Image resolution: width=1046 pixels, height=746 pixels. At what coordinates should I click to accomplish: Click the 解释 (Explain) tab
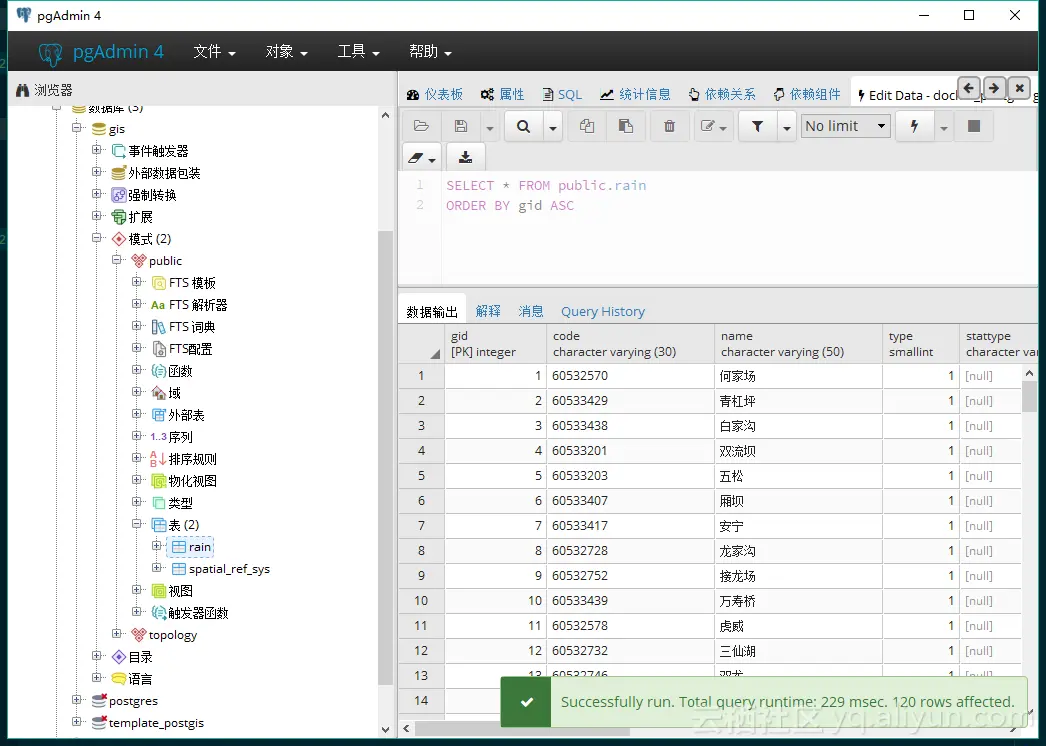(x=488, y=311)
